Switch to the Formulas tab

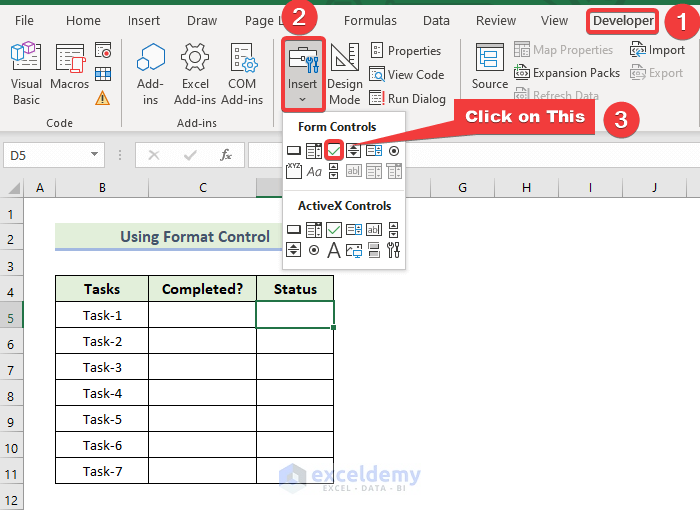coord(370,21)
